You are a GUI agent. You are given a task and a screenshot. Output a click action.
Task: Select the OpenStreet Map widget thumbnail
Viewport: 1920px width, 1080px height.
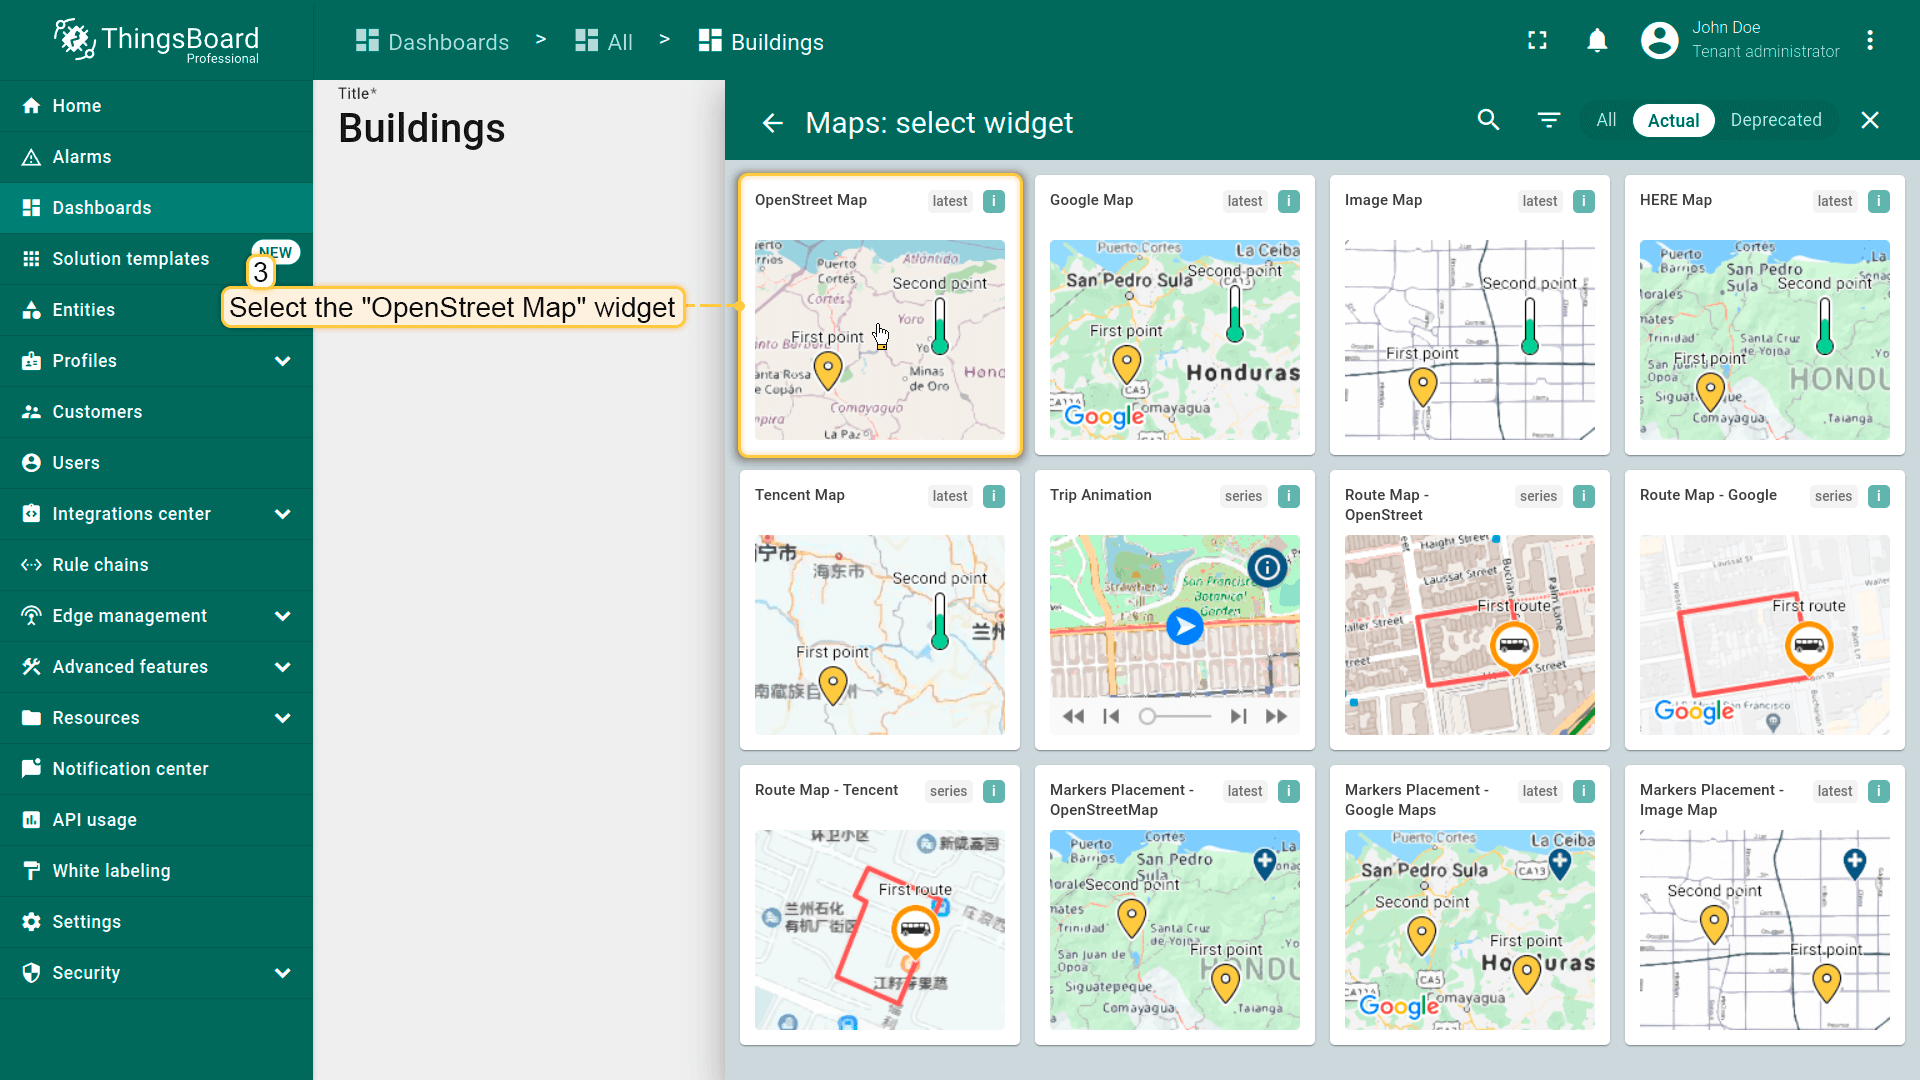point(879,339)
